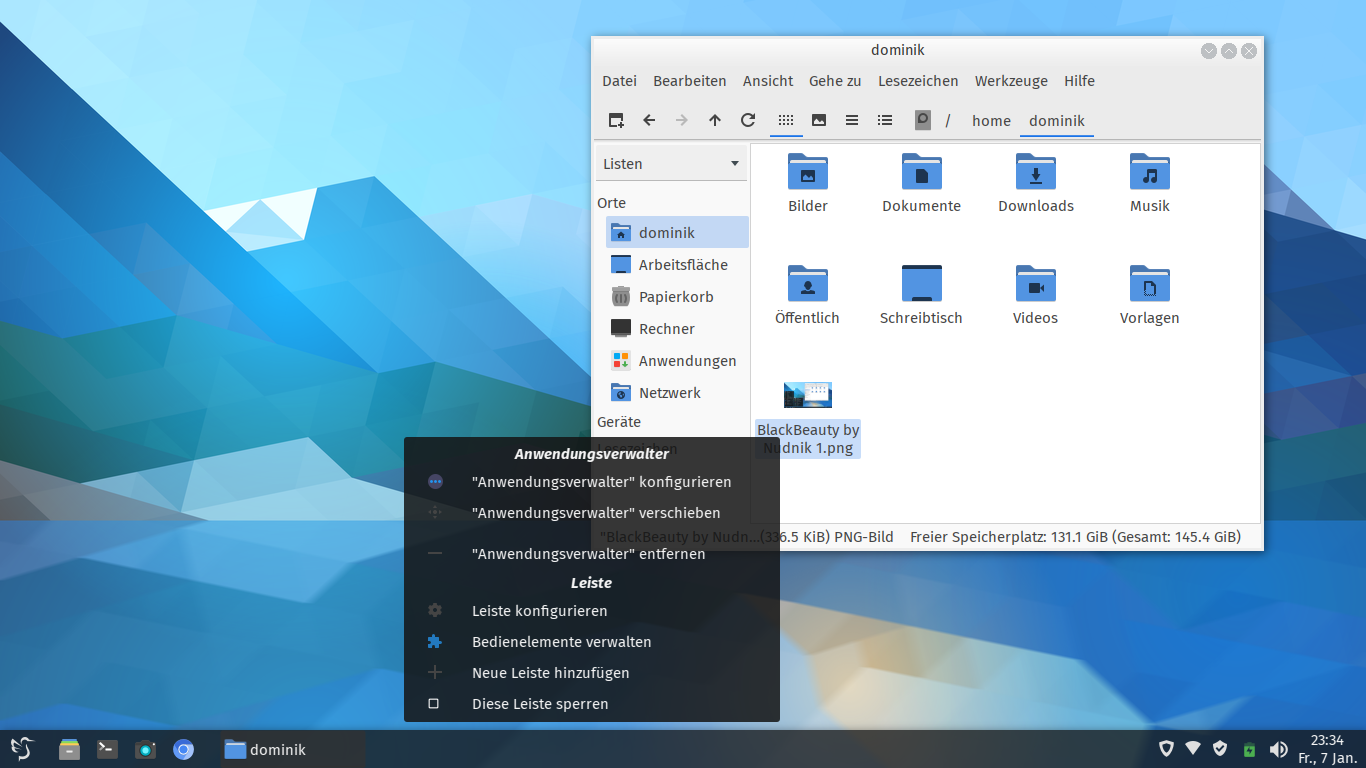Click the path edit button before root
Screen dimensions: 1366x768
(x=923, y=120)
